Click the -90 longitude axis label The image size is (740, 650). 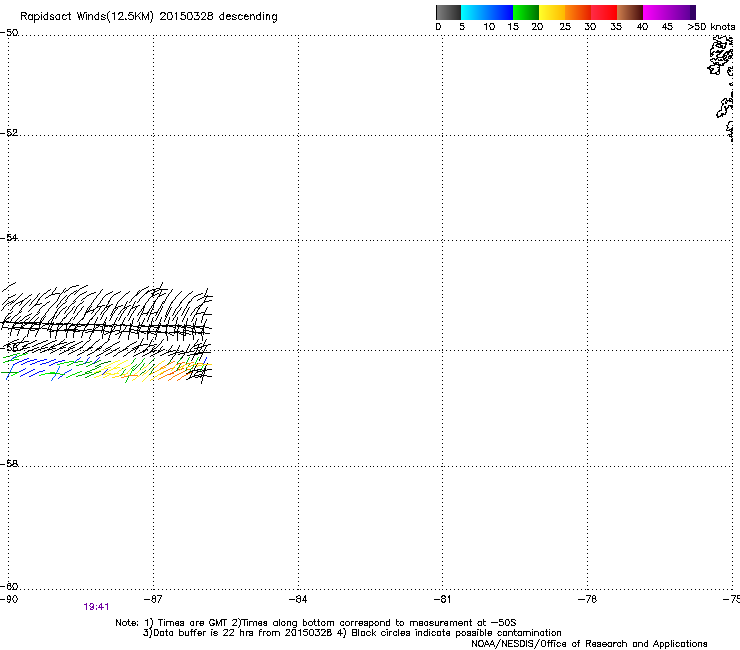point(9,599)
